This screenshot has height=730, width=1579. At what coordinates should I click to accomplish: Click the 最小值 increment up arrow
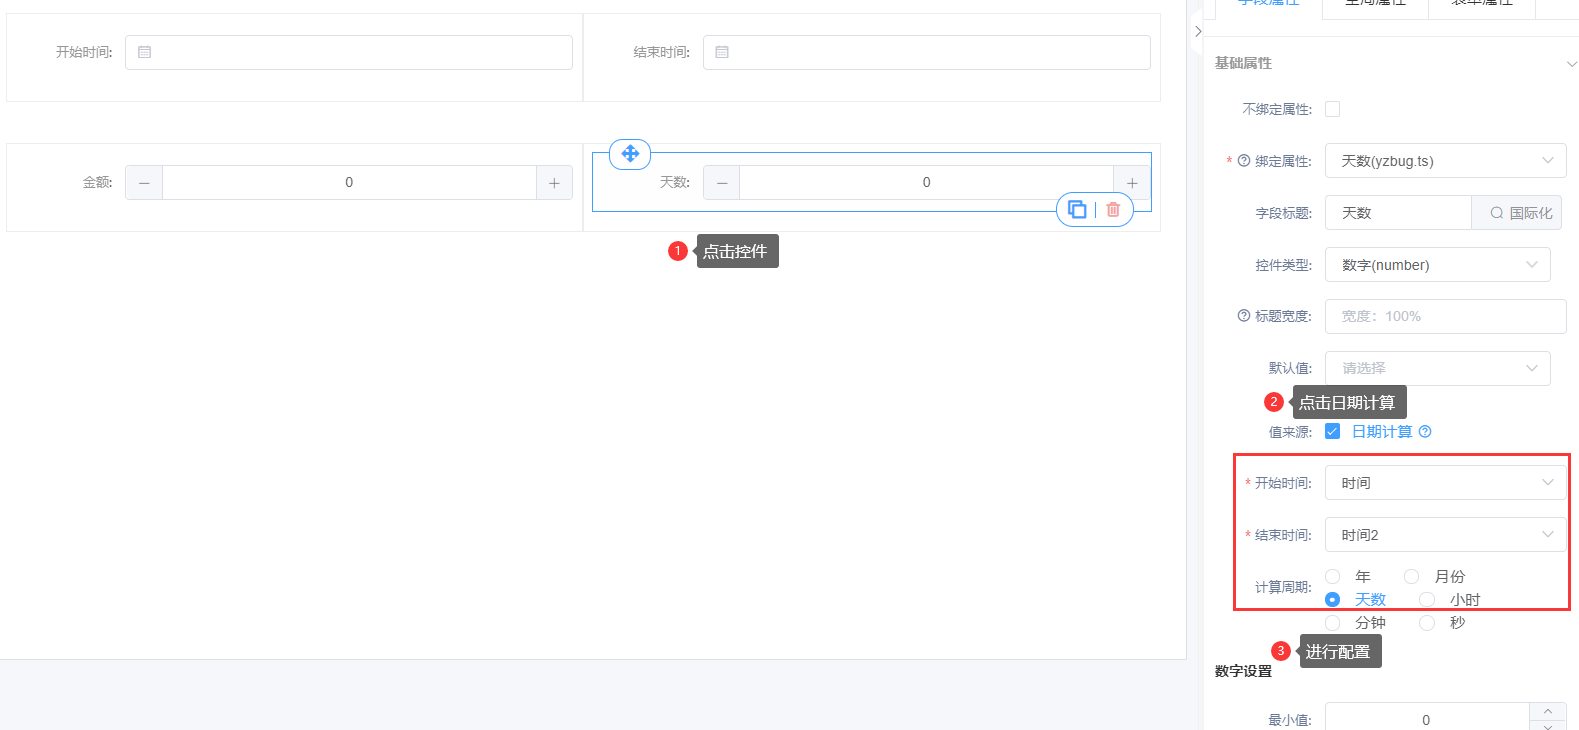tap(1548, 711)
